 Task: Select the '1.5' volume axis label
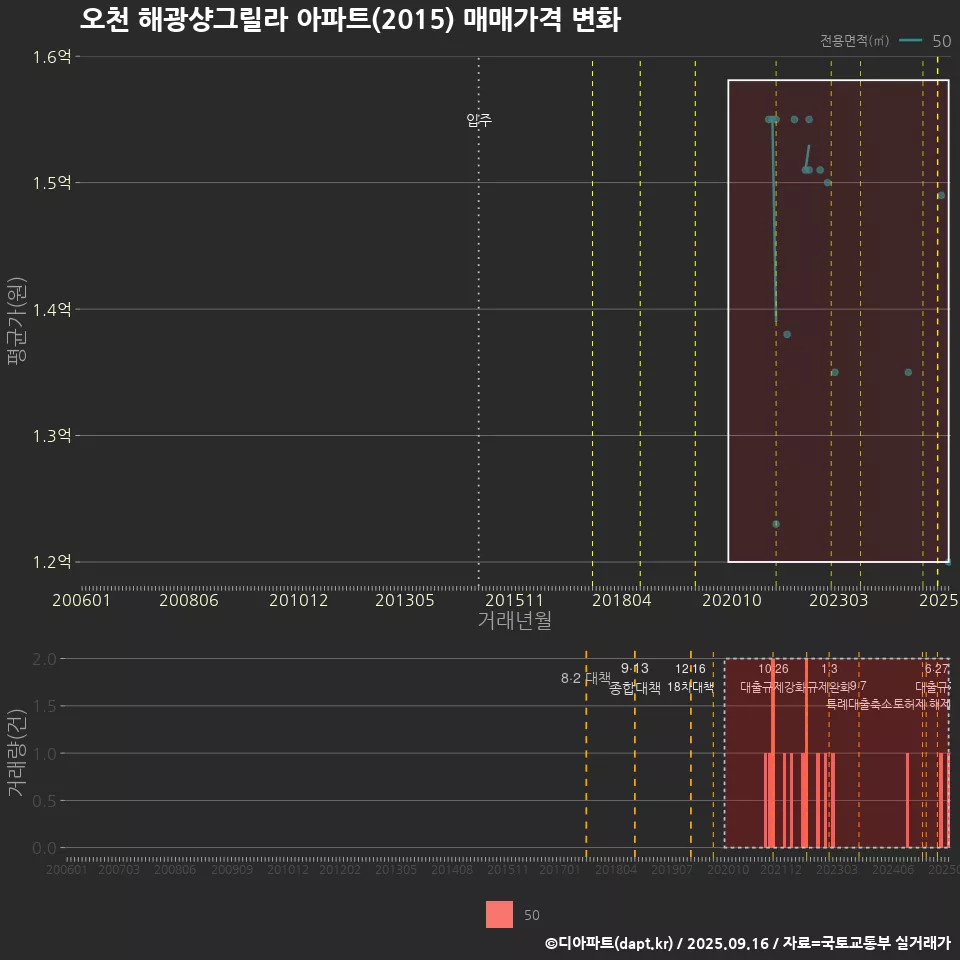(44, 706)
